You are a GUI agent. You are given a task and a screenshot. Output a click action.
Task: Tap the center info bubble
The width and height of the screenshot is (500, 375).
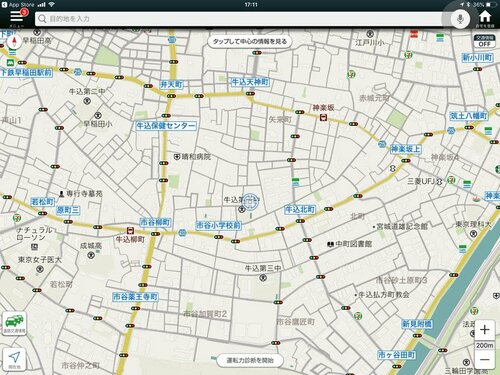[x=250, y=42]
